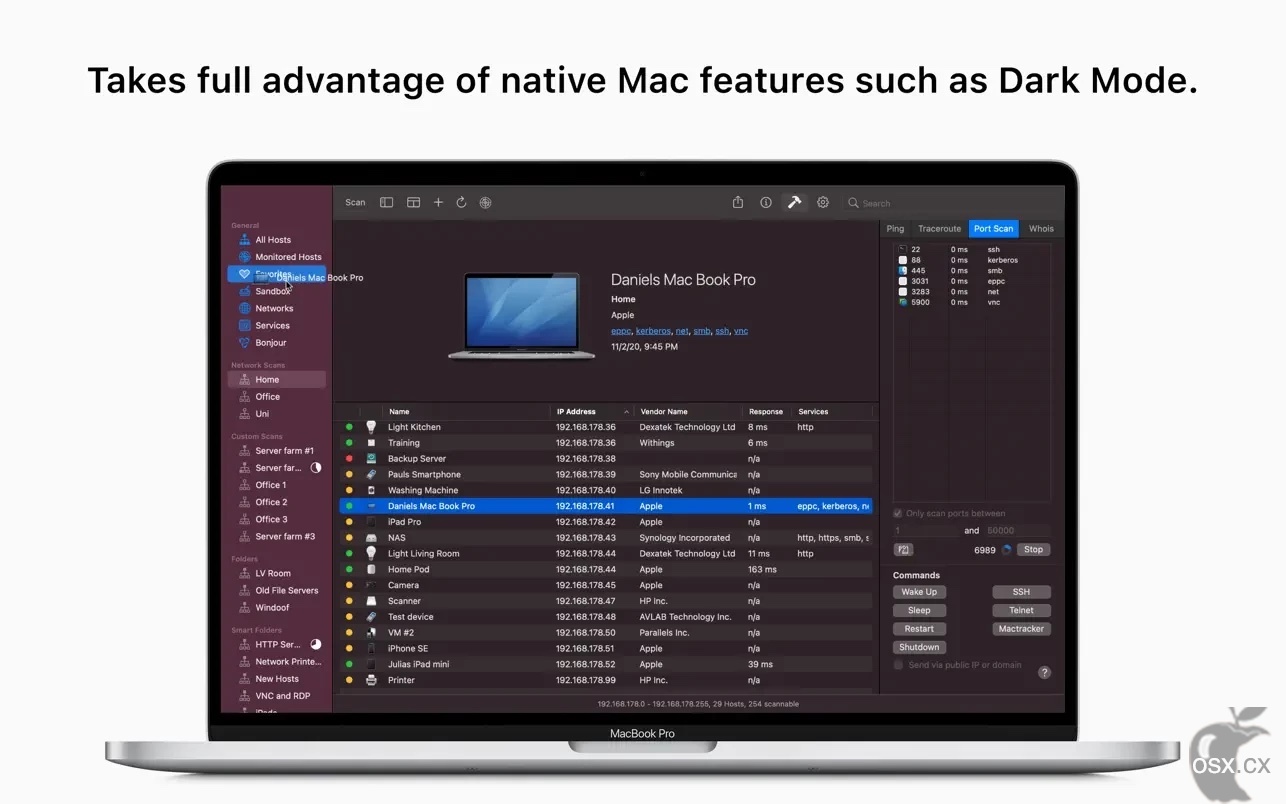1286x804 pixels.
Task: Click the MacBook thumbnail image in host details
Action: point(521,316)
